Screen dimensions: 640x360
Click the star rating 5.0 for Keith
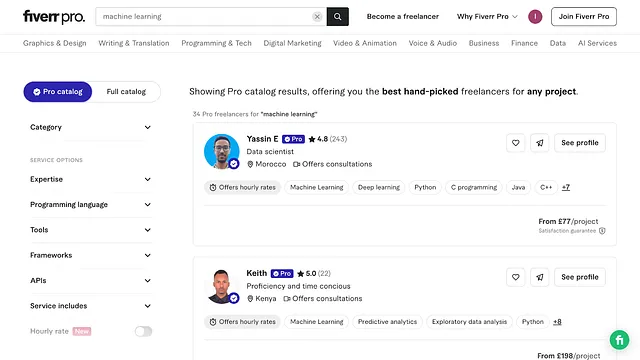coord(307,273)
